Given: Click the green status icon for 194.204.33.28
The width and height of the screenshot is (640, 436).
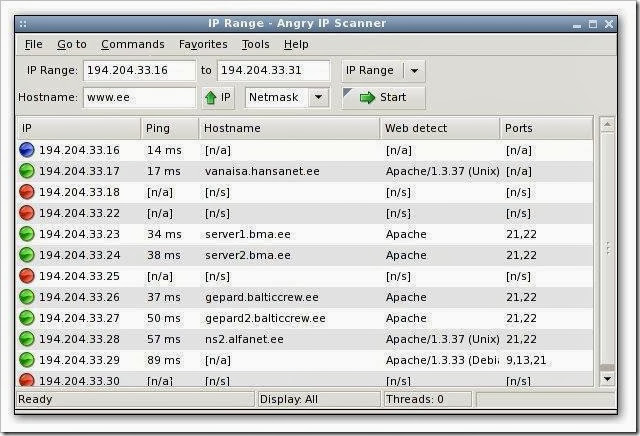Looking at the screenshot, I should 27,339.
